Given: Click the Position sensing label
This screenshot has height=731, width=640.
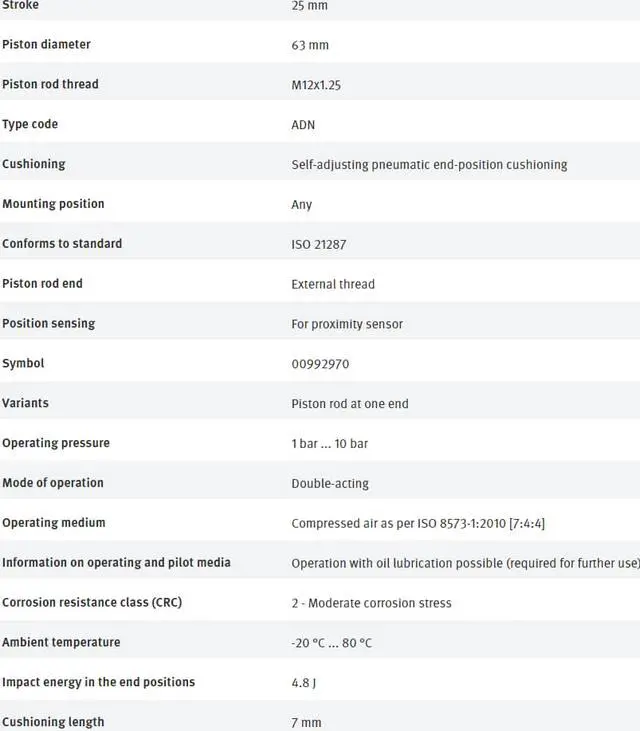Looking at the screenshot, I should [48, 324].
